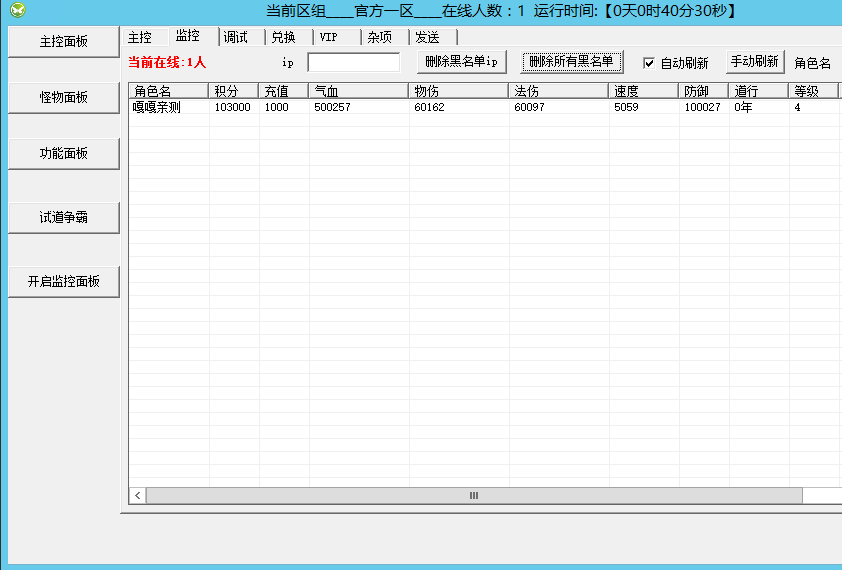This screenshot has height=570, width=842.
Task: Click the 开启监控面板 button
Action: [63, 282]
